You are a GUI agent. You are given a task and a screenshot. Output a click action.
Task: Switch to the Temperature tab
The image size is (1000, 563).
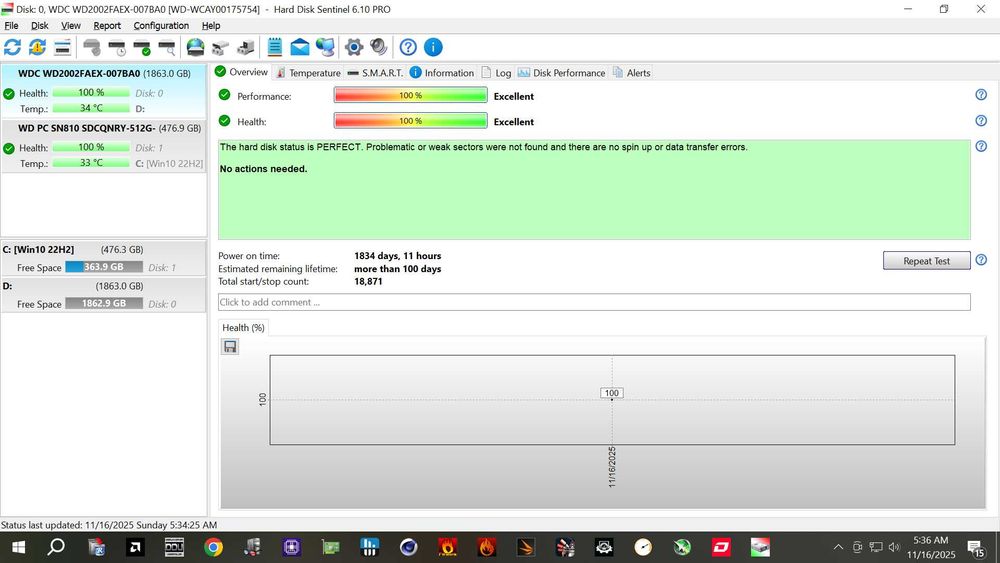308,73
